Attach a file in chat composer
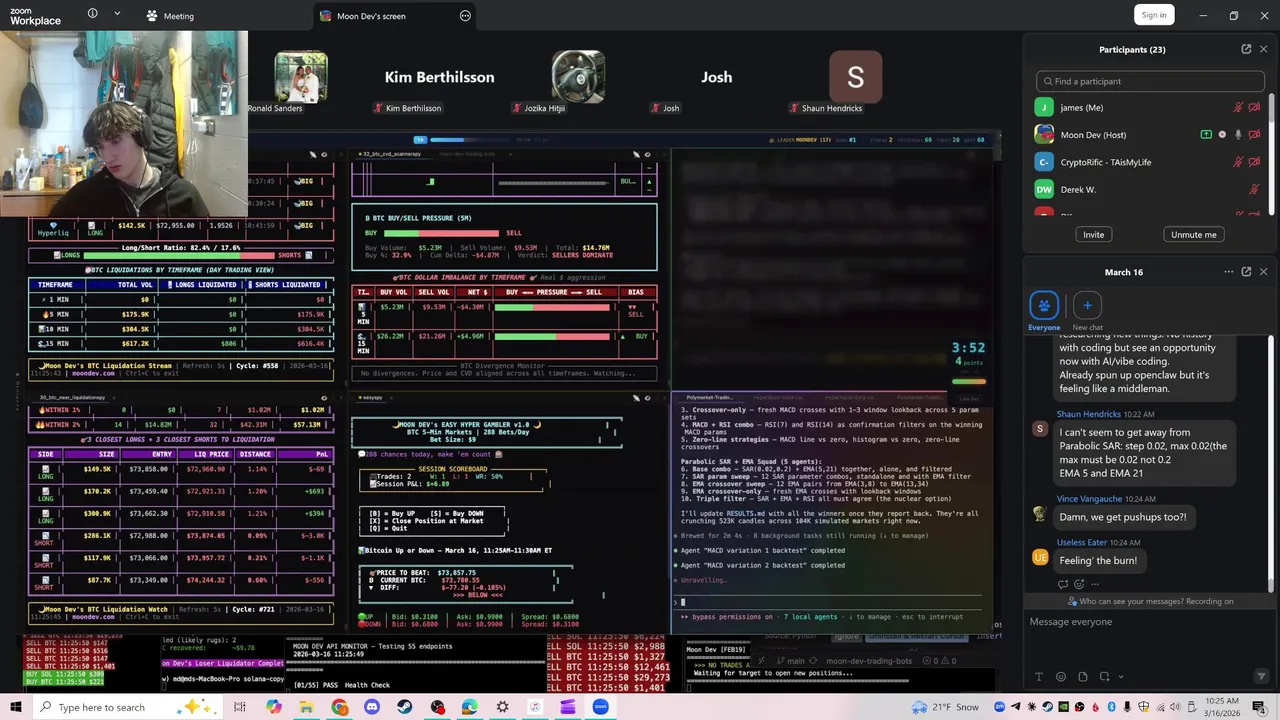The width and height of the screenshot is (1280, 720). [1083, 677]
